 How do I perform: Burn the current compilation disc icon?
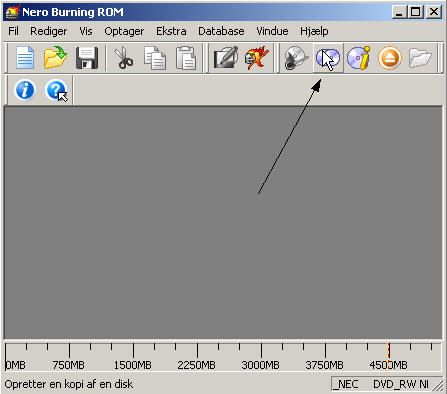click(x=296, y=58)
